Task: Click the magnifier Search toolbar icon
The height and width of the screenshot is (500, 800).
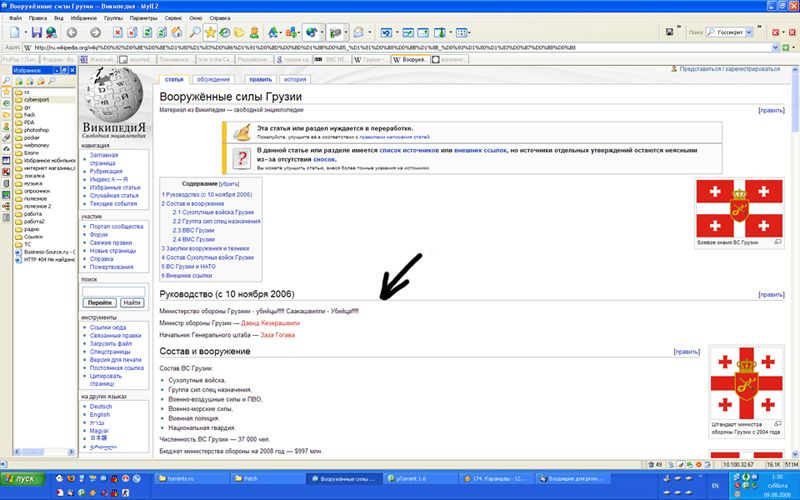Action: click(195, 33)
